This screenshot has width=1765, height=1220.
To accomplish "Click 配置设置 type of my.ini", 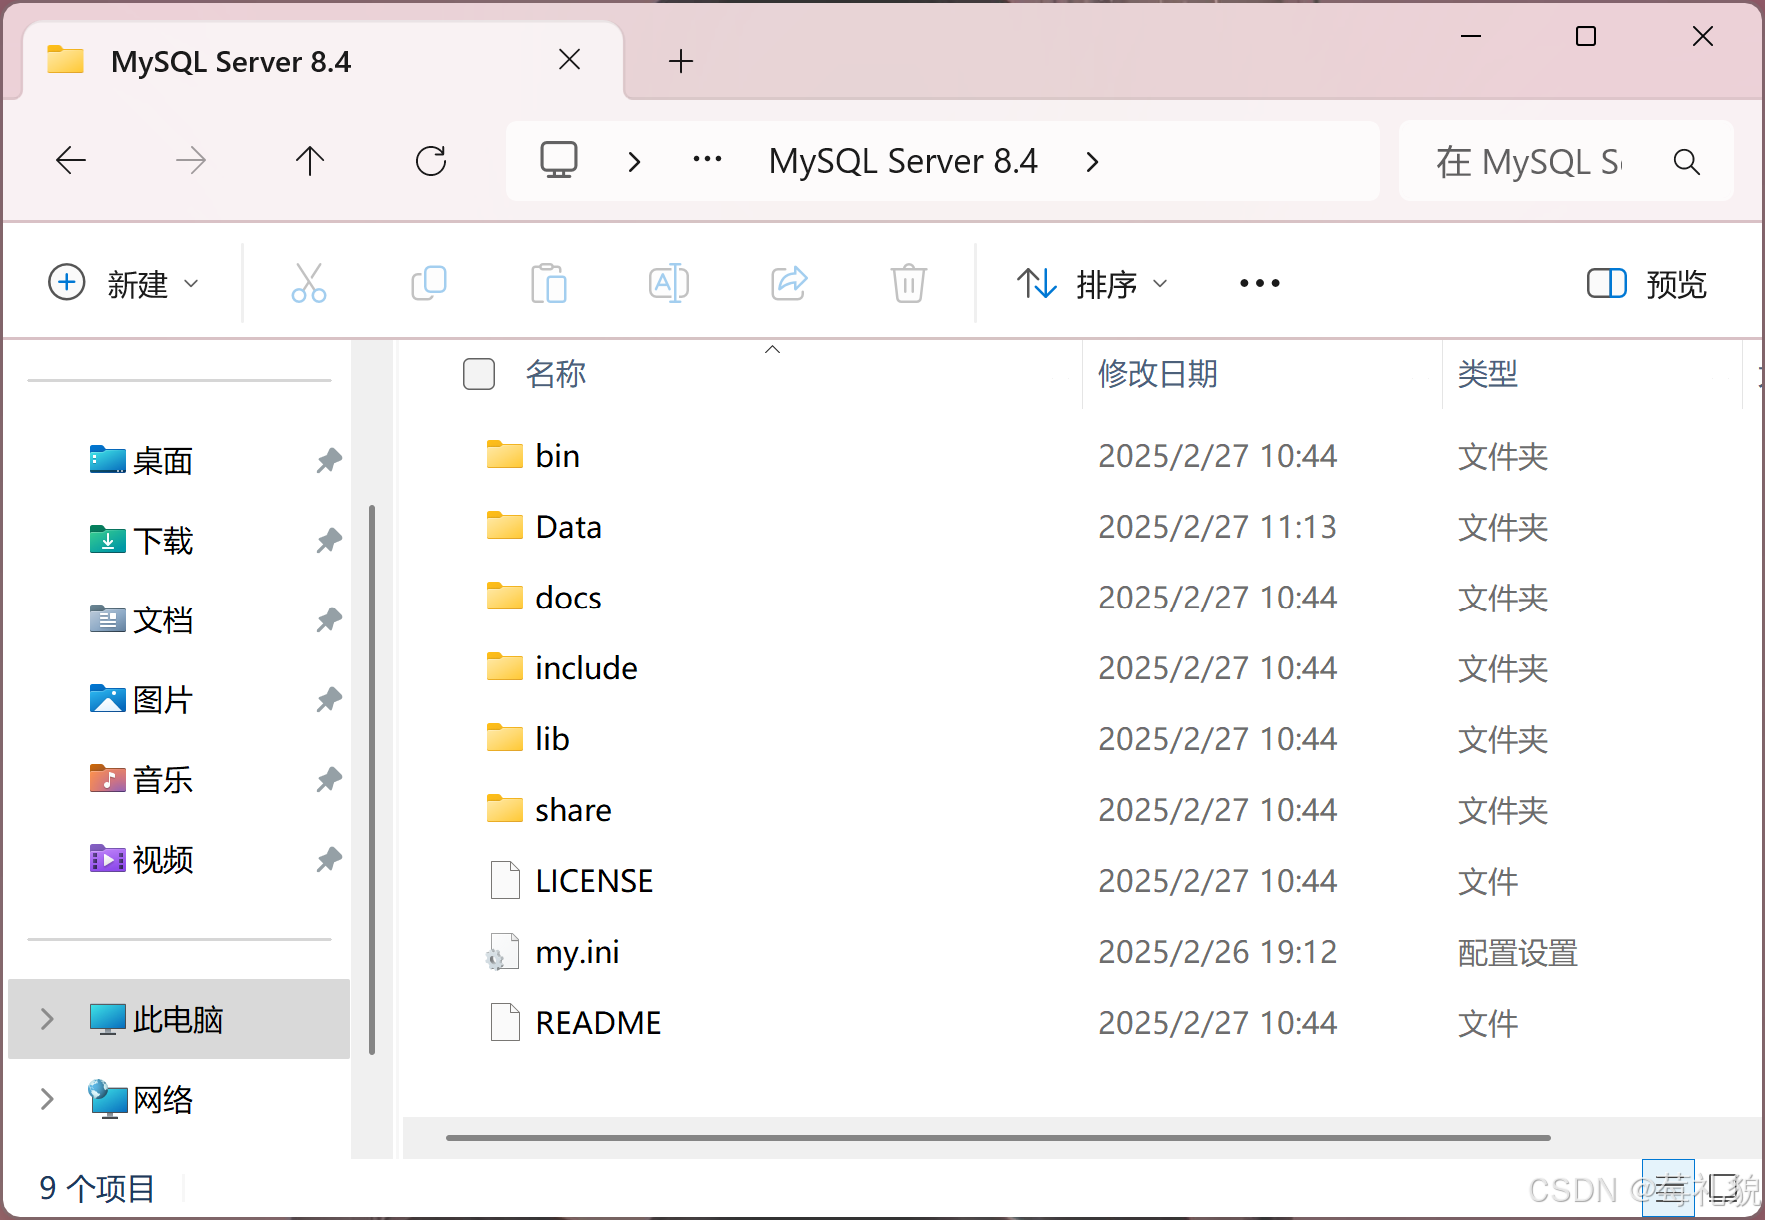I will pos(1518,953).
